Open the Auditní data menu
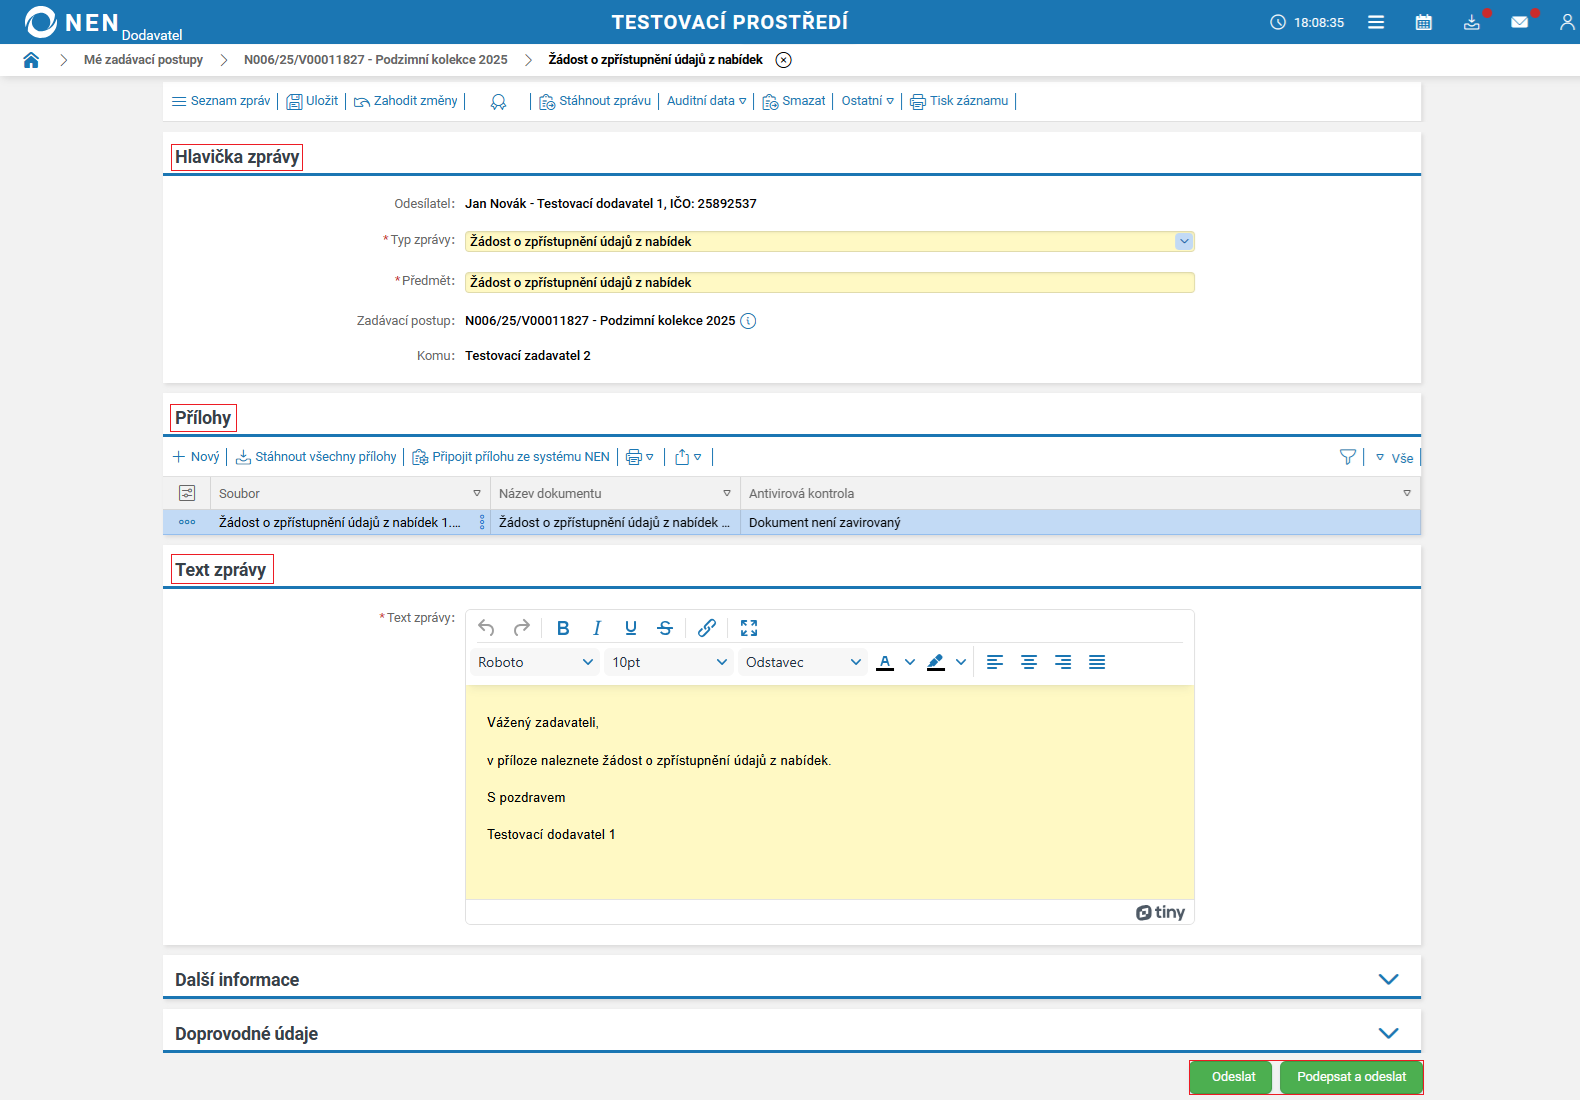The height and width of the screenshot is (1100, 1580). click(x=706, y=101)
